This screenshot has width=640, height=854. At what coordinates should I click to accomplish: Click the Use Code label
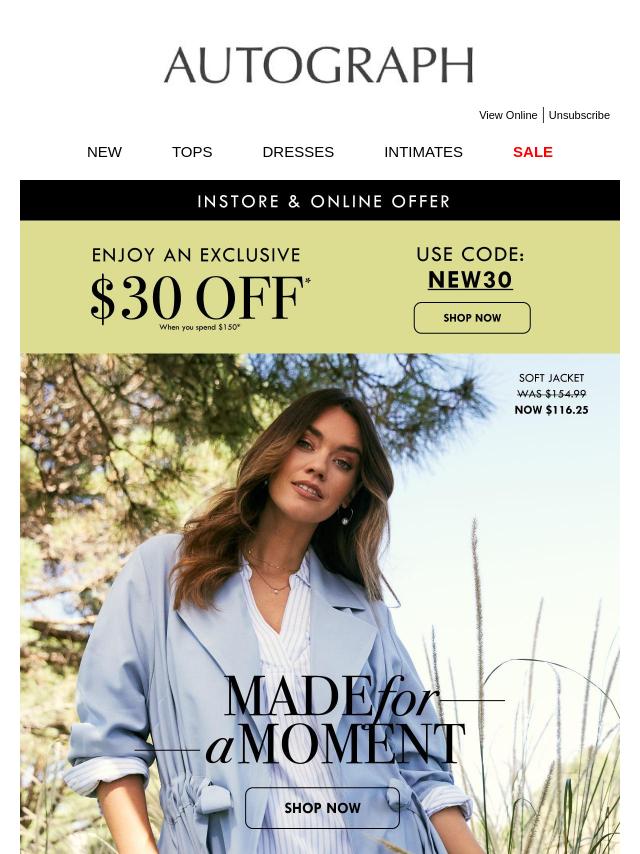(470, 254)
